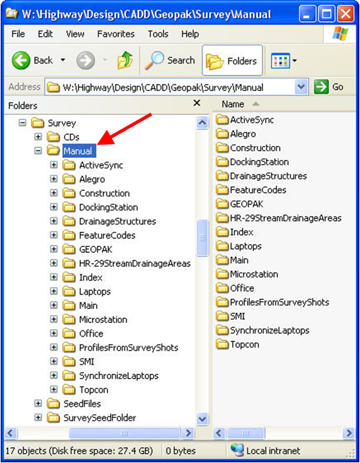Select DockingStation folder in file list
360x463 pixels.
252,162
